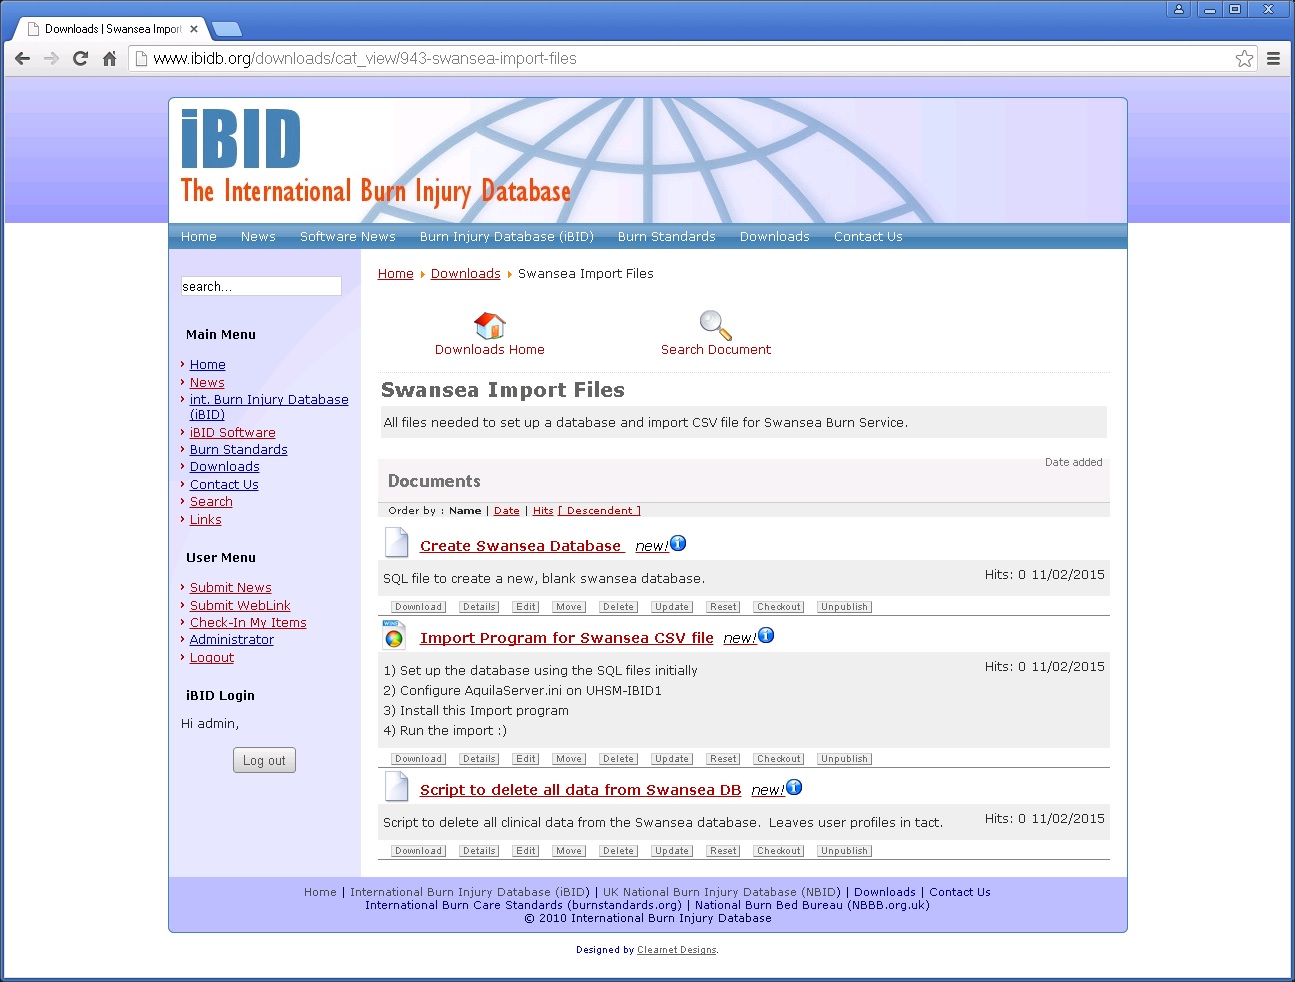
Task: Click the info icon beside Import Program link
Action: (x=766, y=635)
